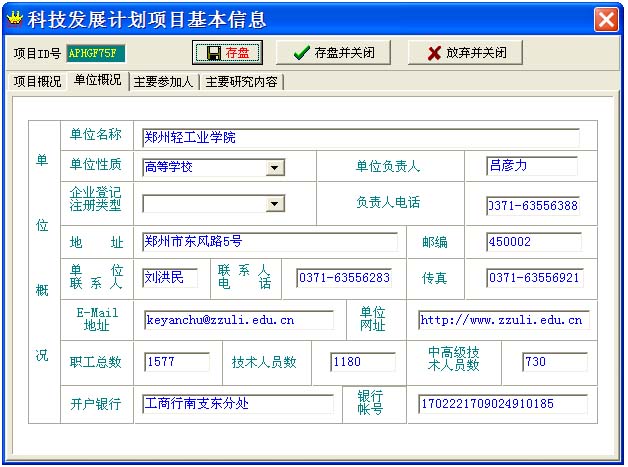Close the window with the red X
This screenshot has width=628, height=467.
(606, 19)
